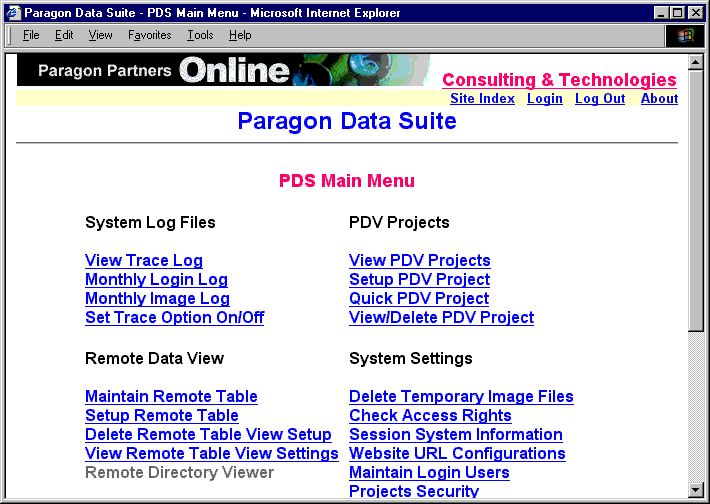710x504 pixels.
Task: Open Delete Remote Table View Setup
Action: [x=208, y=435]
